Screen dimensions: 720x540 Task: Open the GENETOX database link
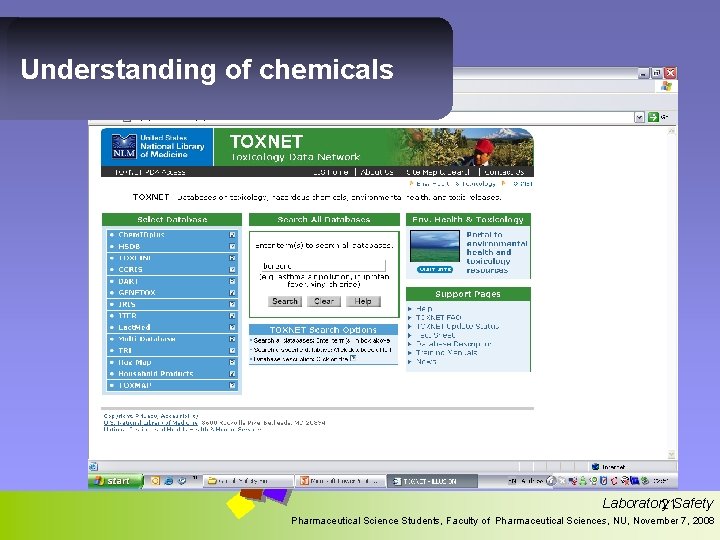click(x=137, y=292)
